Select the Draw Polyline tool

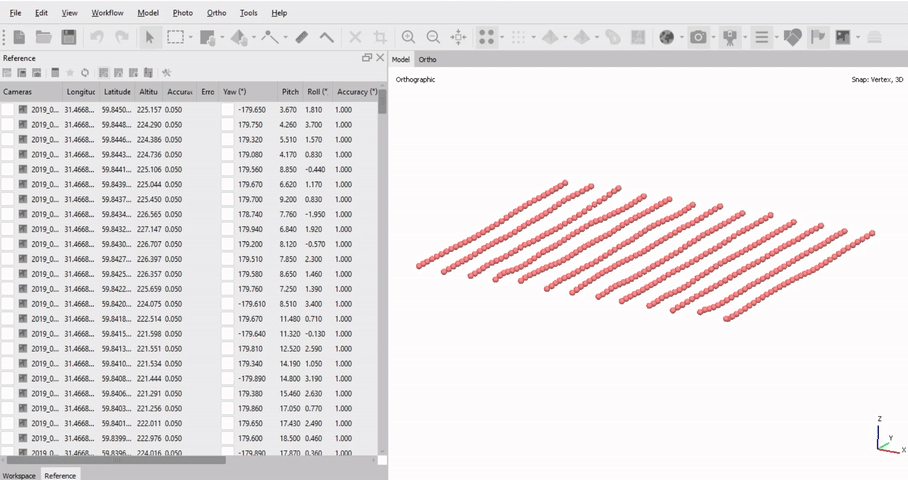pos(270,37)
